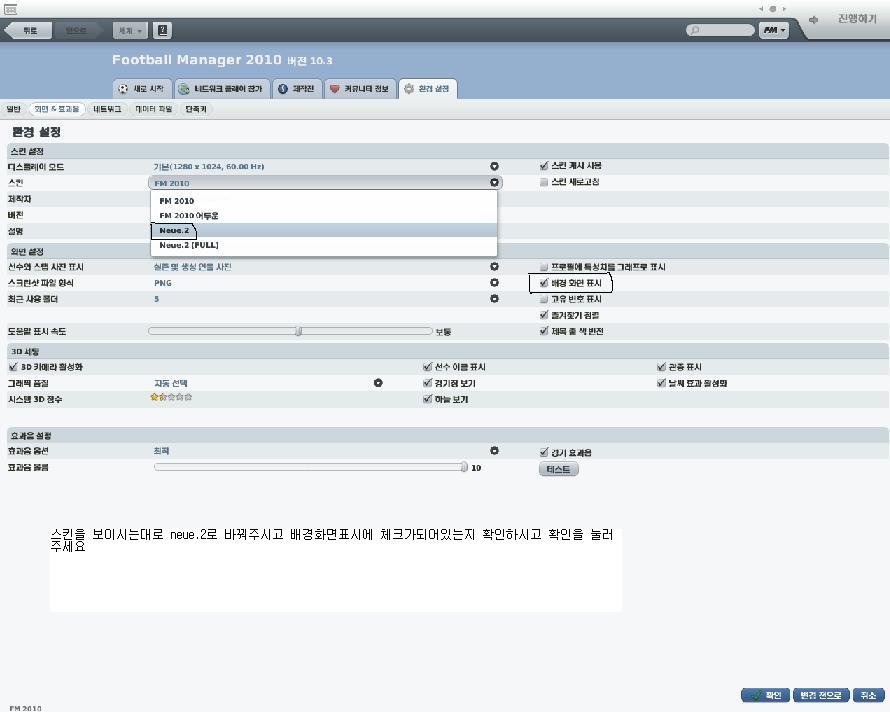Viewport: 890px width, 712px height.
Task: Open the 단축키 sub-tab
Action: point(196,109)
